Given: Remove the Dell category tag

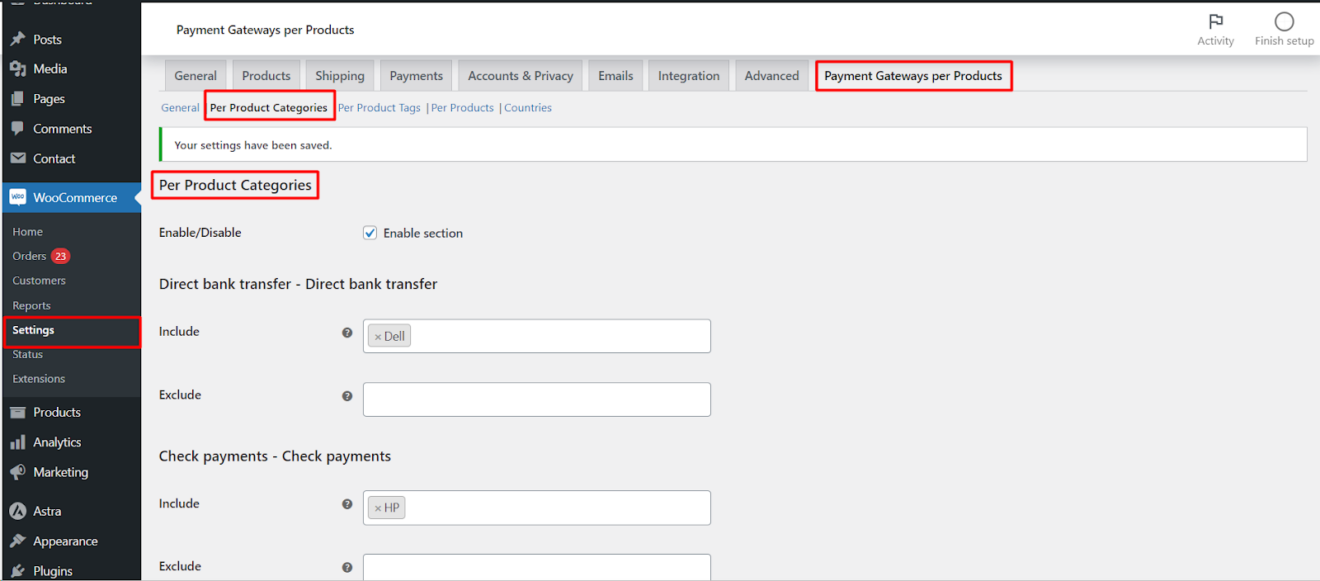Looking at the screenshot, I should click(x=378, y=337).
